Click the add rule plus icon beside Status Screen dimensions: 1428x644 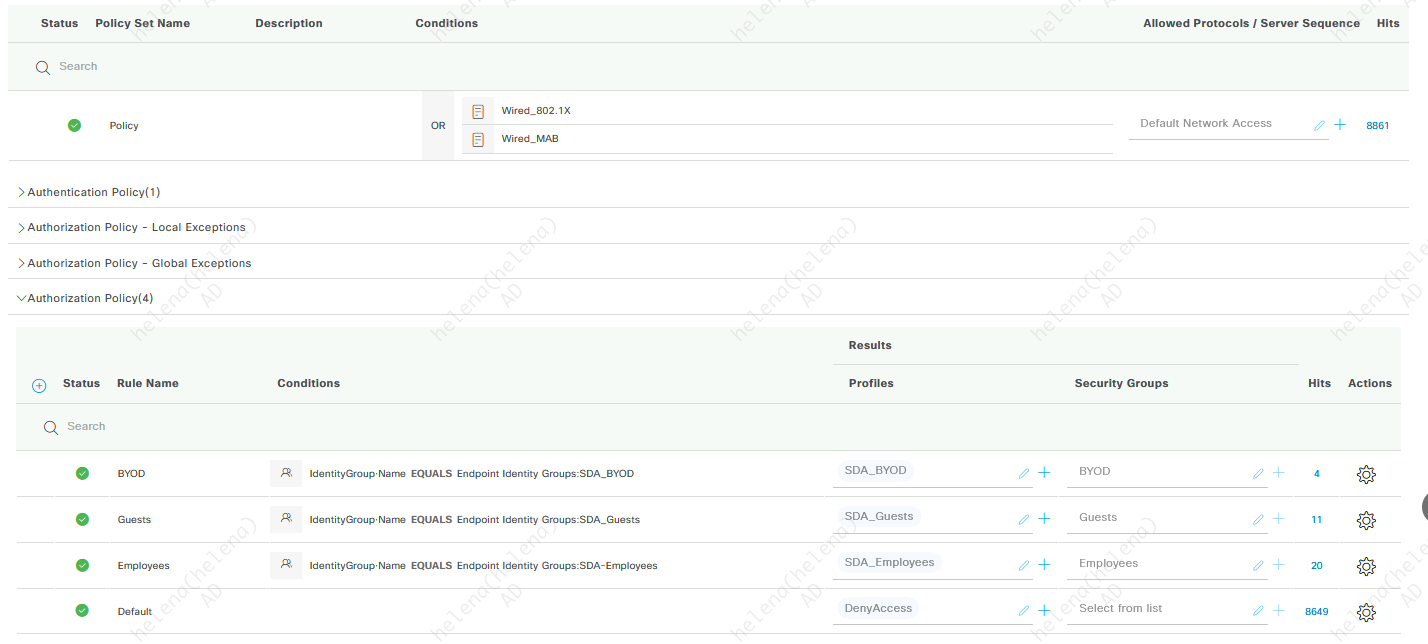(x=40, y=385)
